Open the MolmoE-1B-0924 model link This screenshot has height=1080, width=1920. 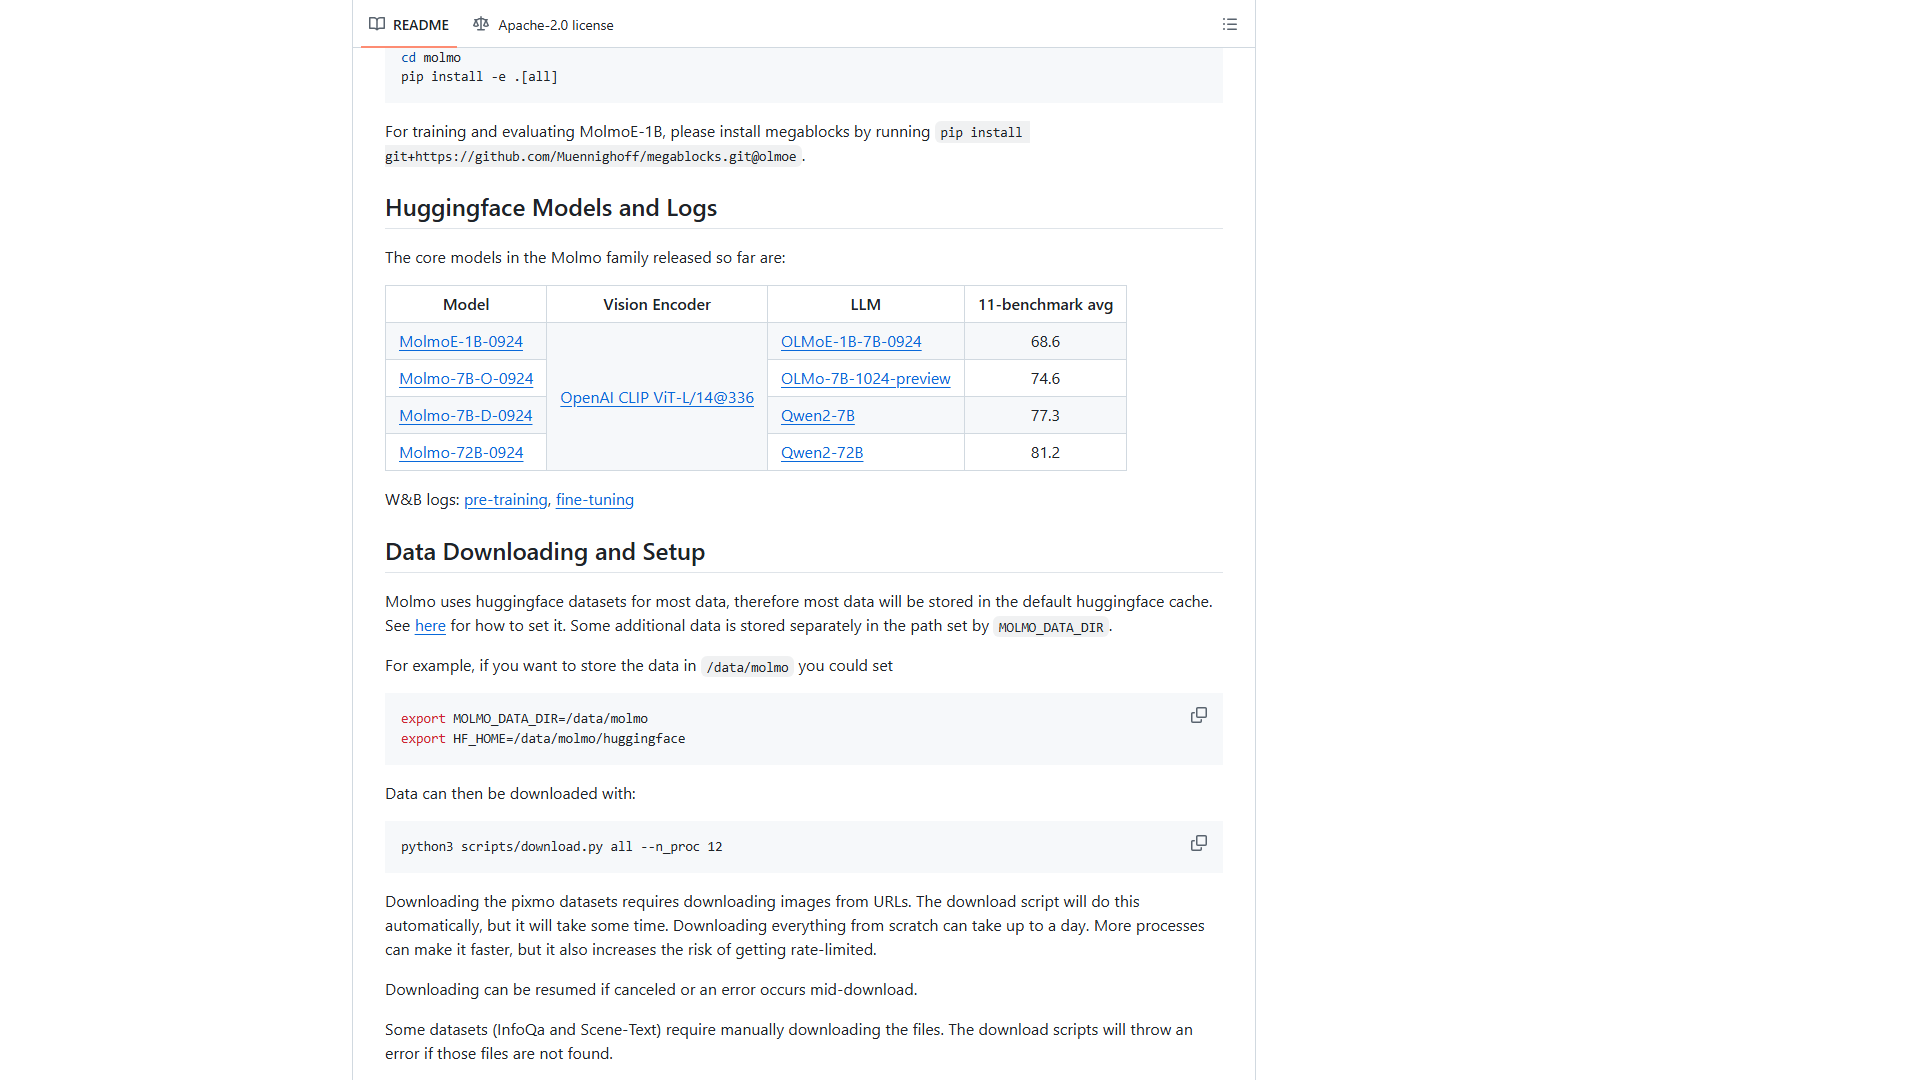(x=461, y=341)
